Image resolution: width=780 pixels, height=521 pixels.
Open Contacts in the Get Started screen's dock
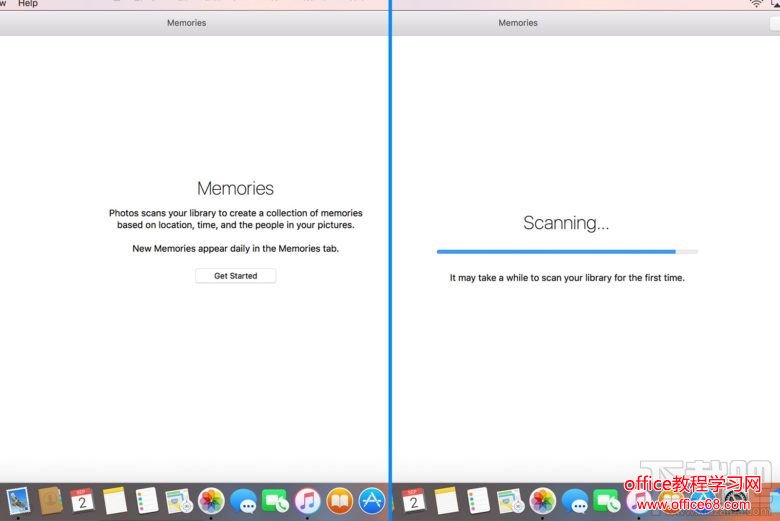51,501
